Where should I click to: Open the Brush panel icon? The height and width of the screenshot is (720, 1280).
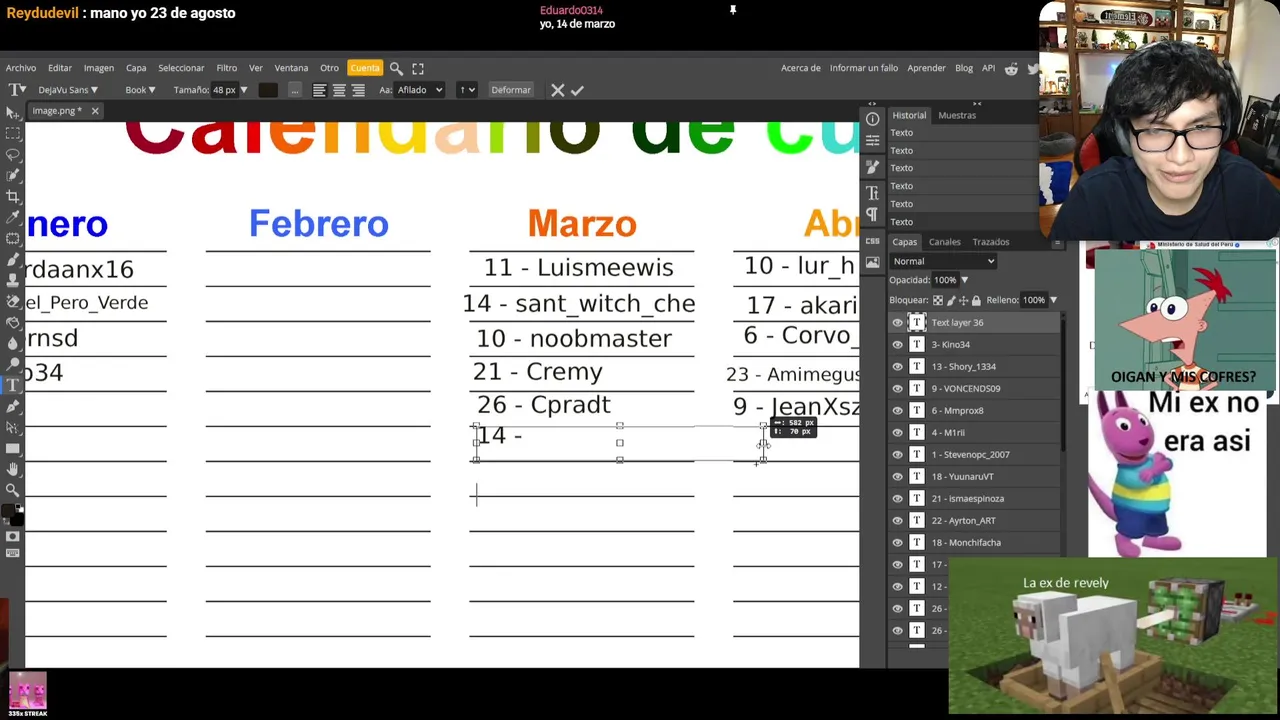(872, 167)
